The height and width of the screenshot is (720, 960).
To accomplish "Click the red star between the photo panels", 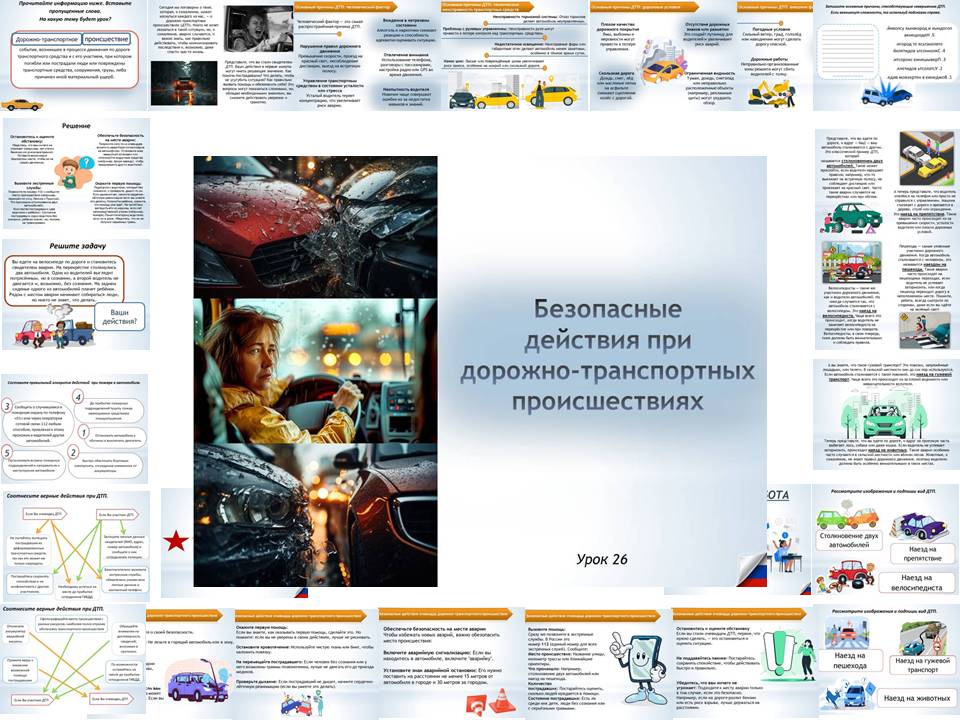I will tap(177, 540).
